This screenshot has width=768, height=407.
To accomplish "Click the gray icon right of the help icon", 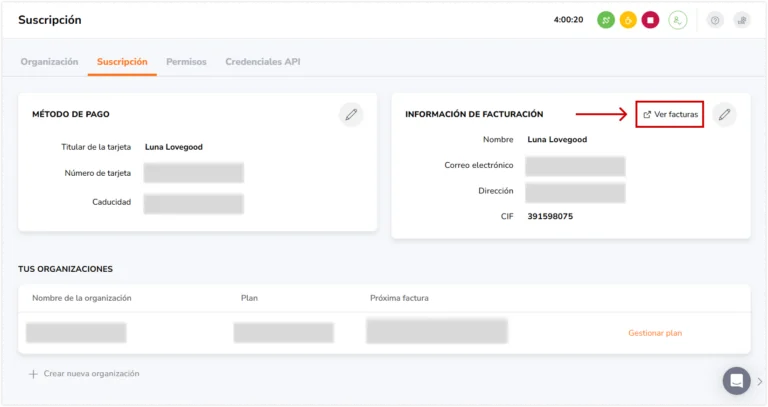I will tap(742, 20).
